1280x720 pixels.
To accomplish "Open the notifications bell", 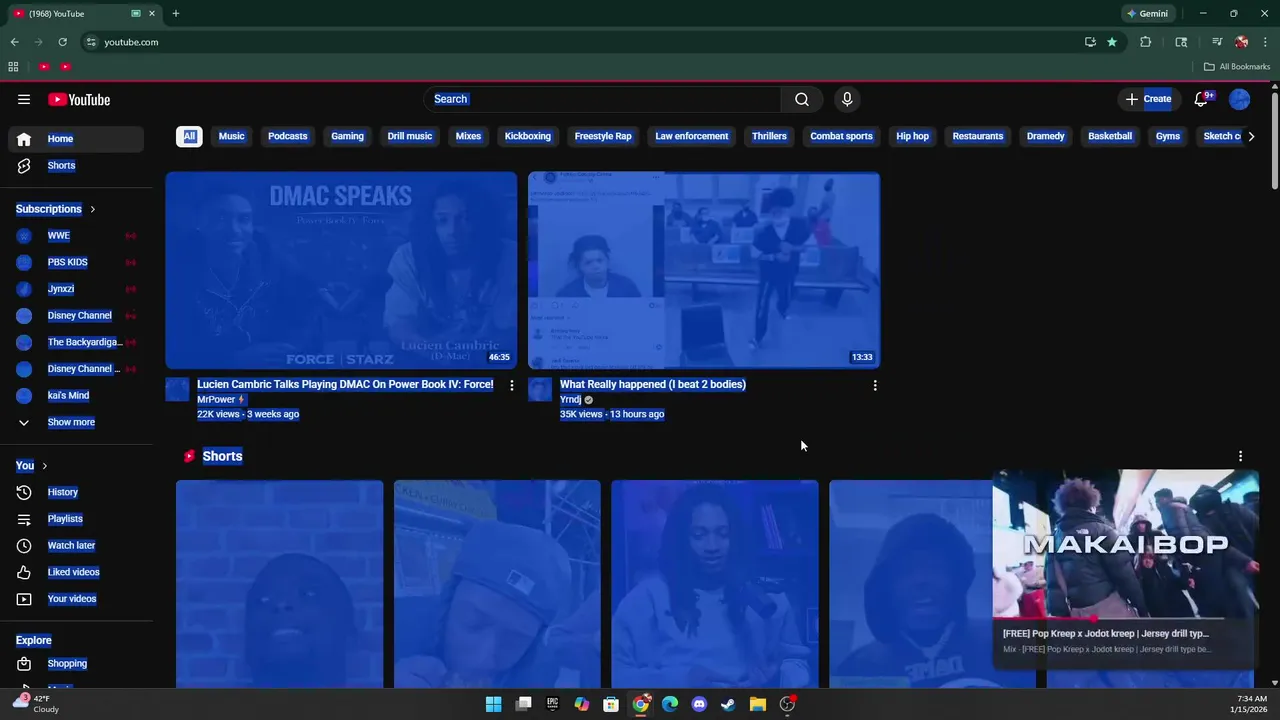I will click(1202, 99).
